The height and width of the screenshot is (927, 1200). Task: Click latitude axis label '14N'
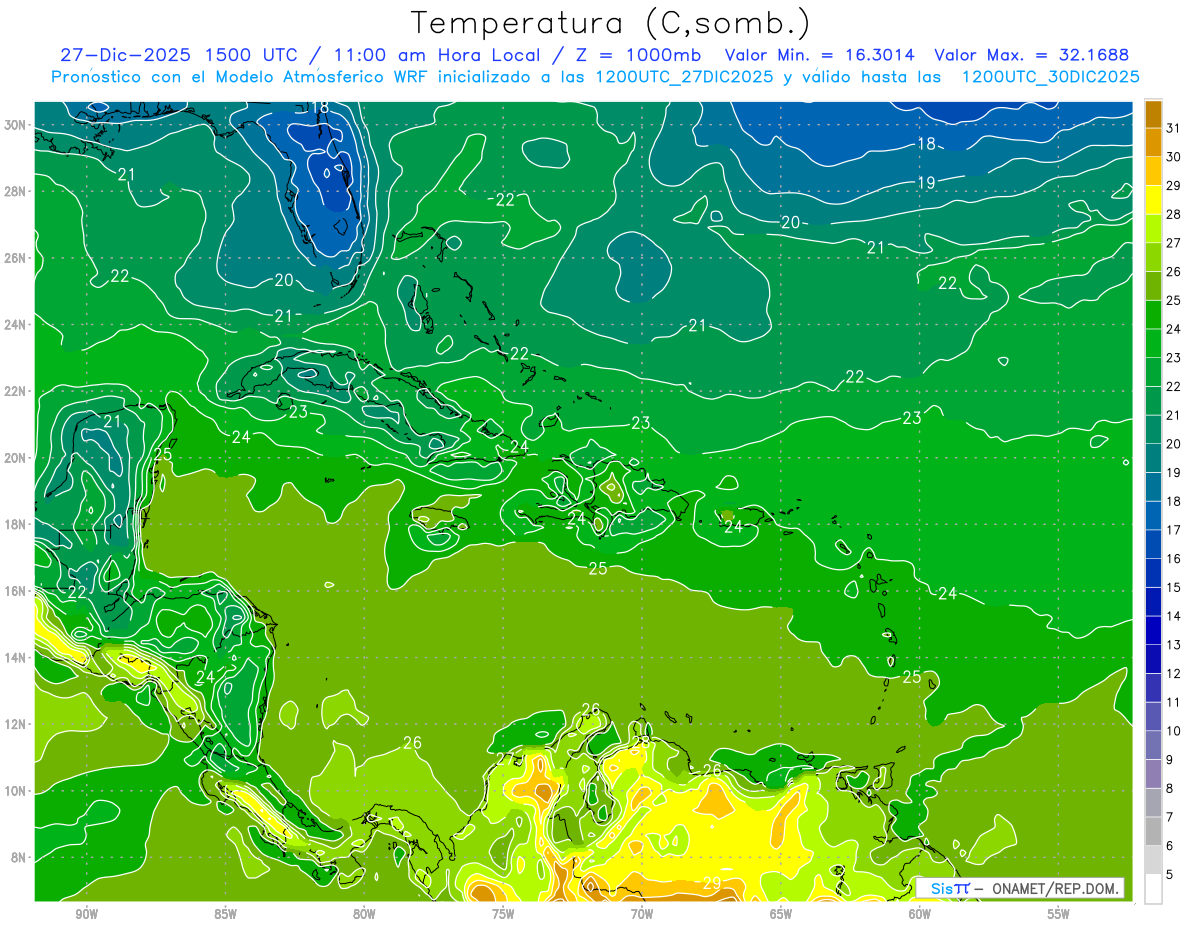pos(15,658)
